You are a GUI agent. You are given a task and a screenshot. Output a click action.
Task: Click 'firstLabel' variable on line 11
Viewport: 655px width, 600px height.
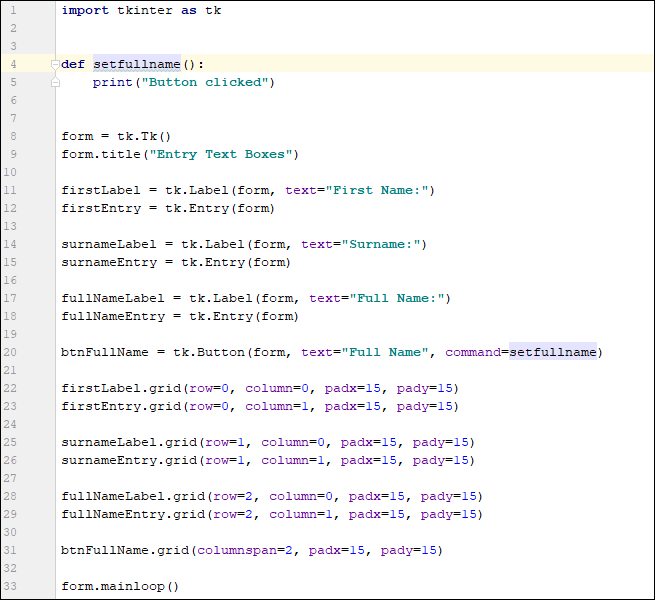click(x=101, y=190)
